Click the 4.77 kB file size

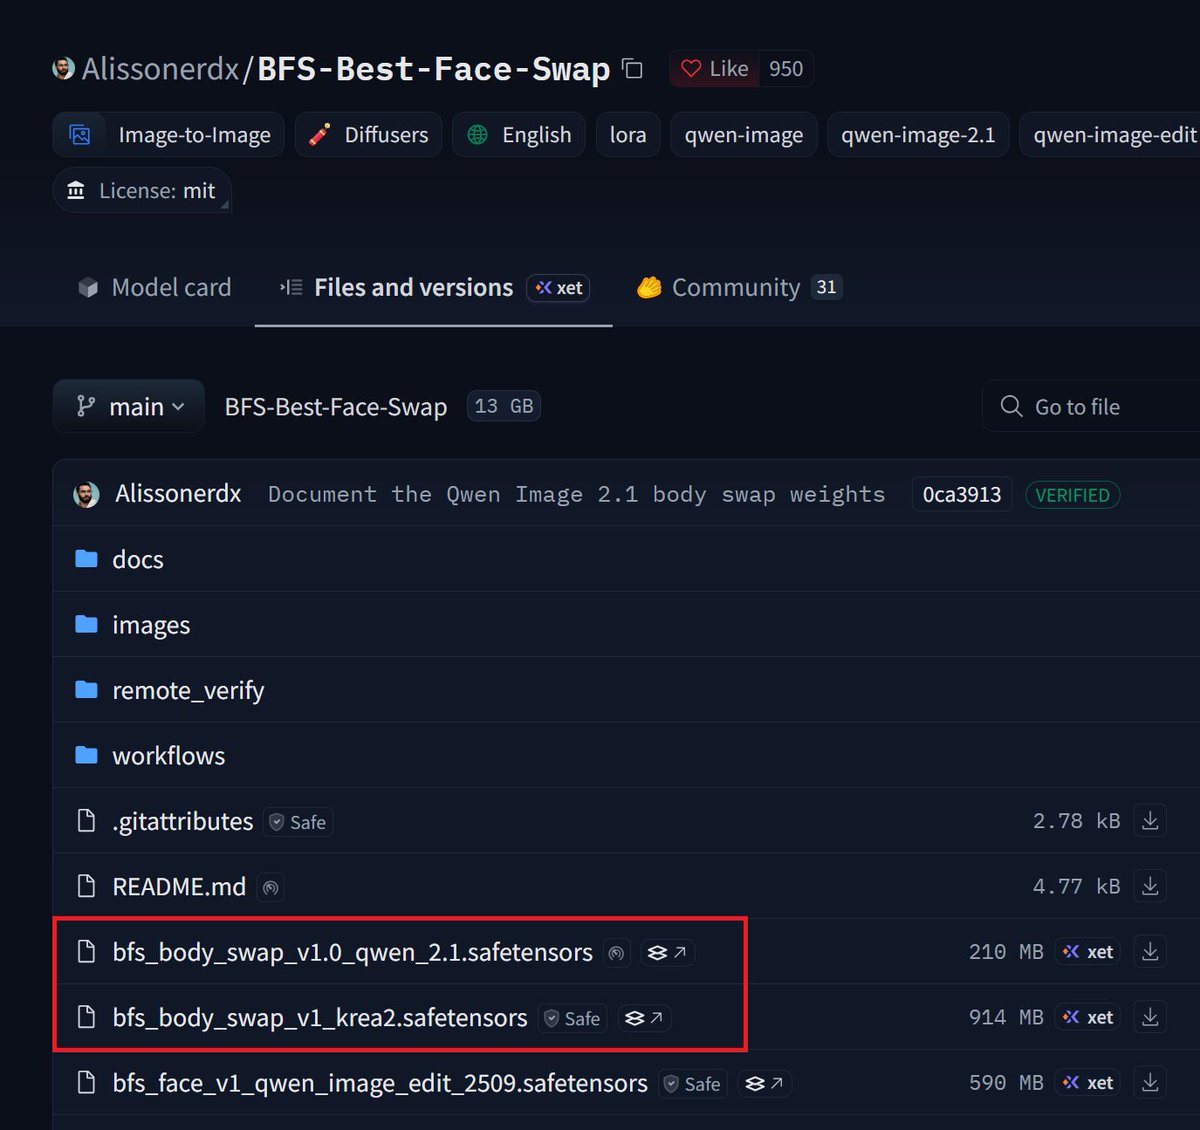coord(1076,886)
